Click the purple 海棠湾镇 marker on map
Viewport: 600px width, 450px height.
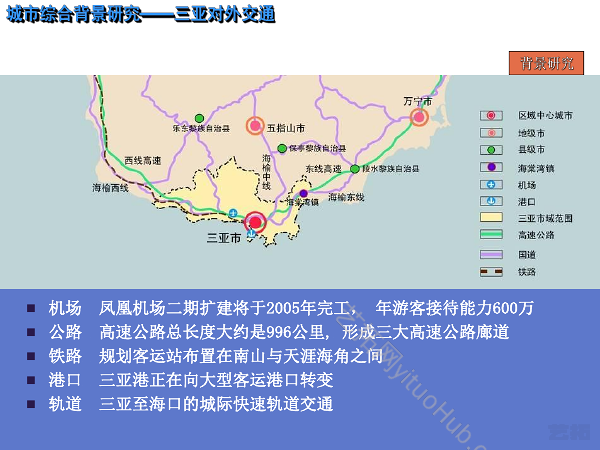click(x=303, y=193)
